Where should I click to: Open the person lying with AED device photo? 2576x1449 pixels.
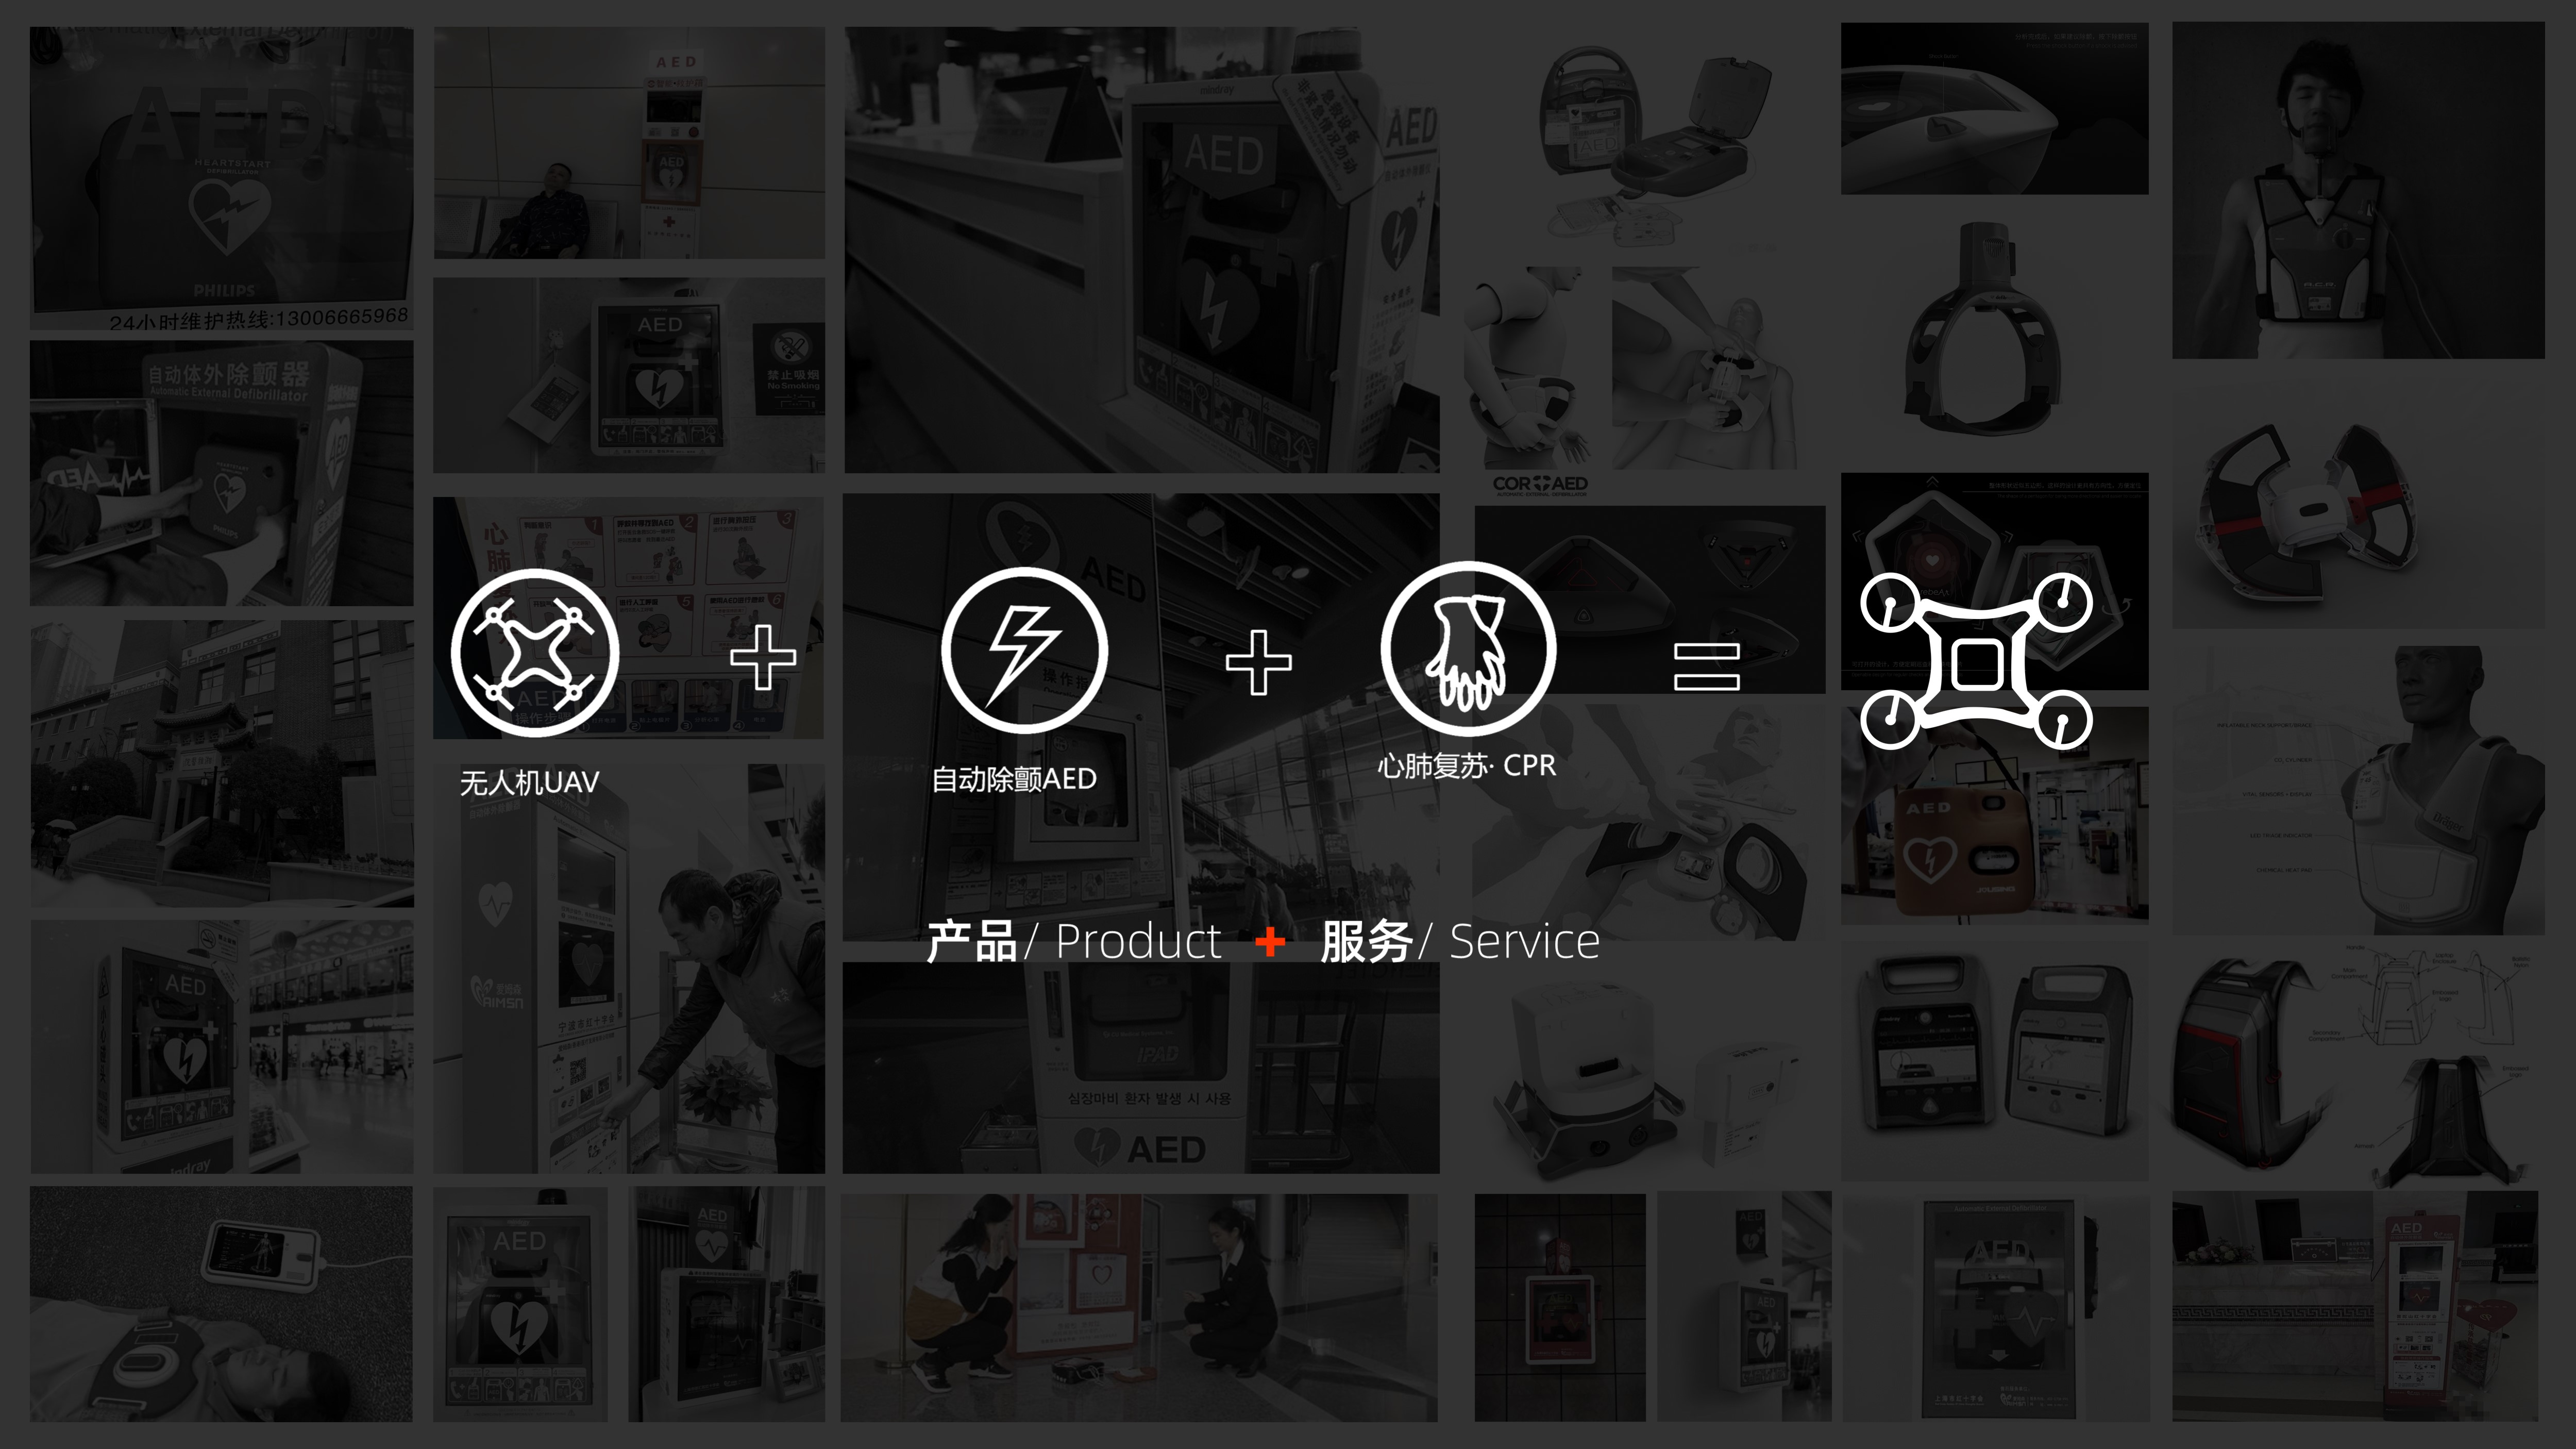click(221, 1304)
